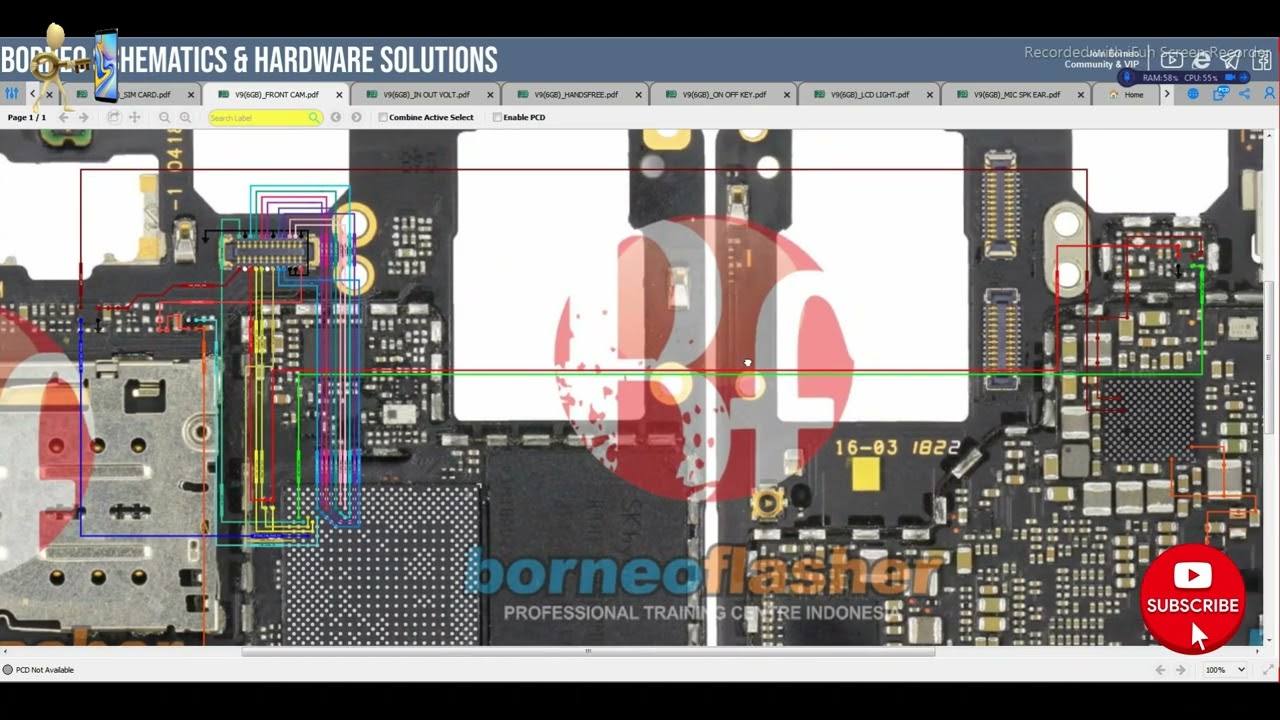Jump to previous search result
Screen dimensions: 1280x720
tap(336, 117)
